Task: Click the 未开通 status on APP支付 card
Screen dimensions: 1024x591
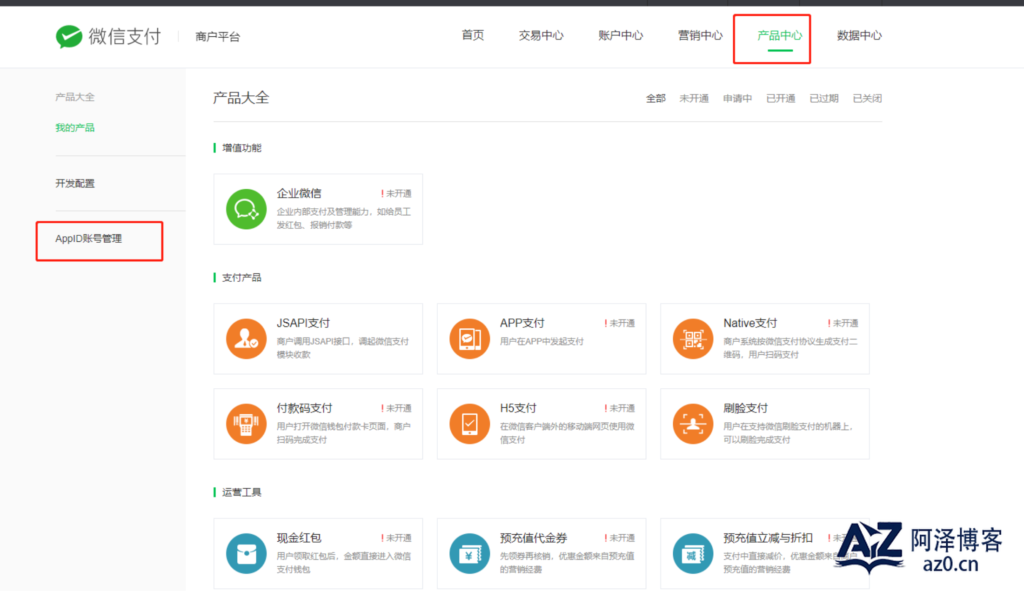Action: 620,323
